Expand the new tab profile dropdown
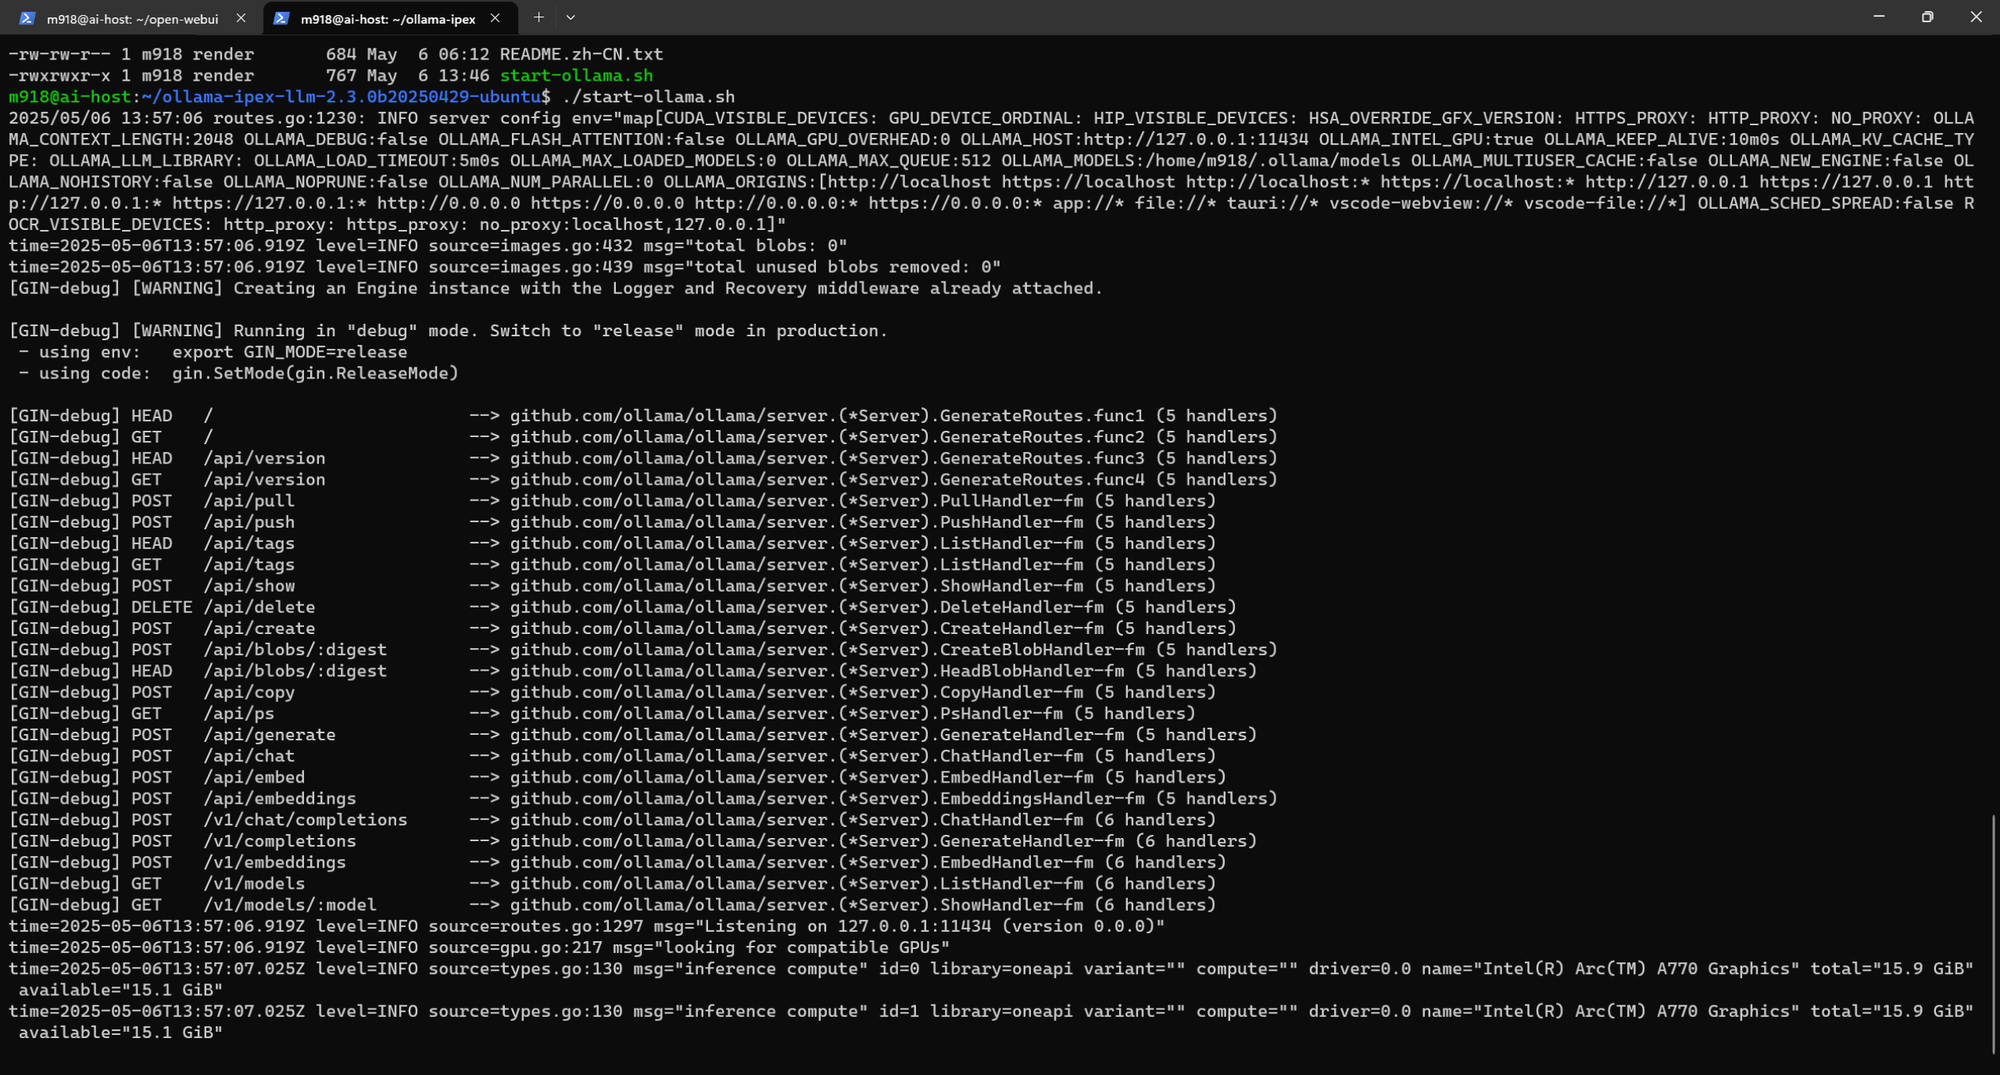 pyautogui.click(x=570, y=17)
